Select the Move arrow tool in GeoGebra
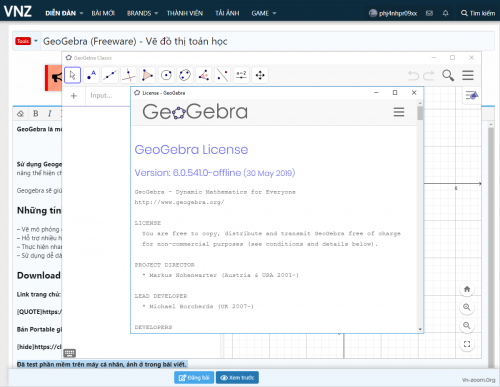Screen dimensions: 500x387 (x=72, y=75)
